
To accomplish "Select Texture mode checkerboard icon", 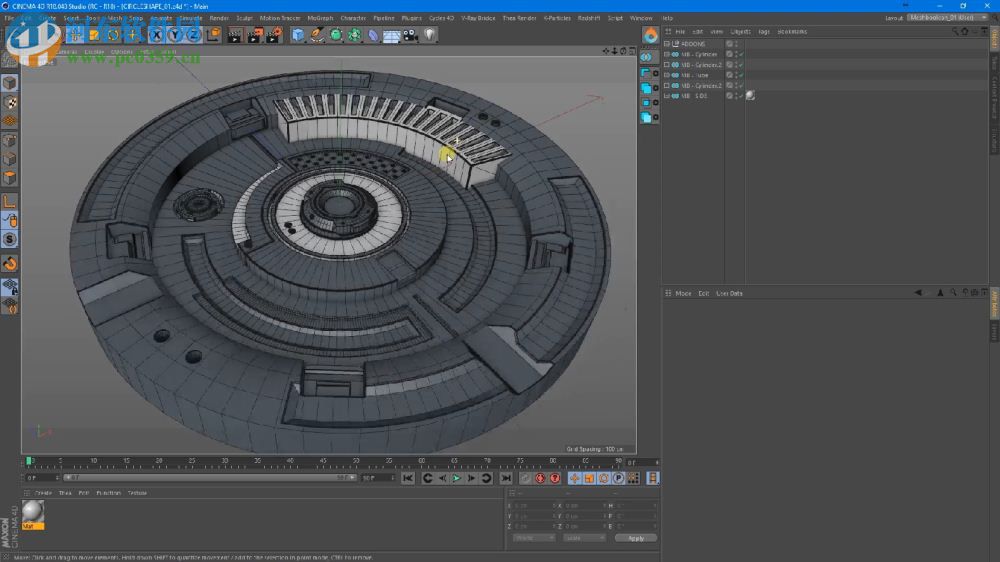I will coord(10,102).
